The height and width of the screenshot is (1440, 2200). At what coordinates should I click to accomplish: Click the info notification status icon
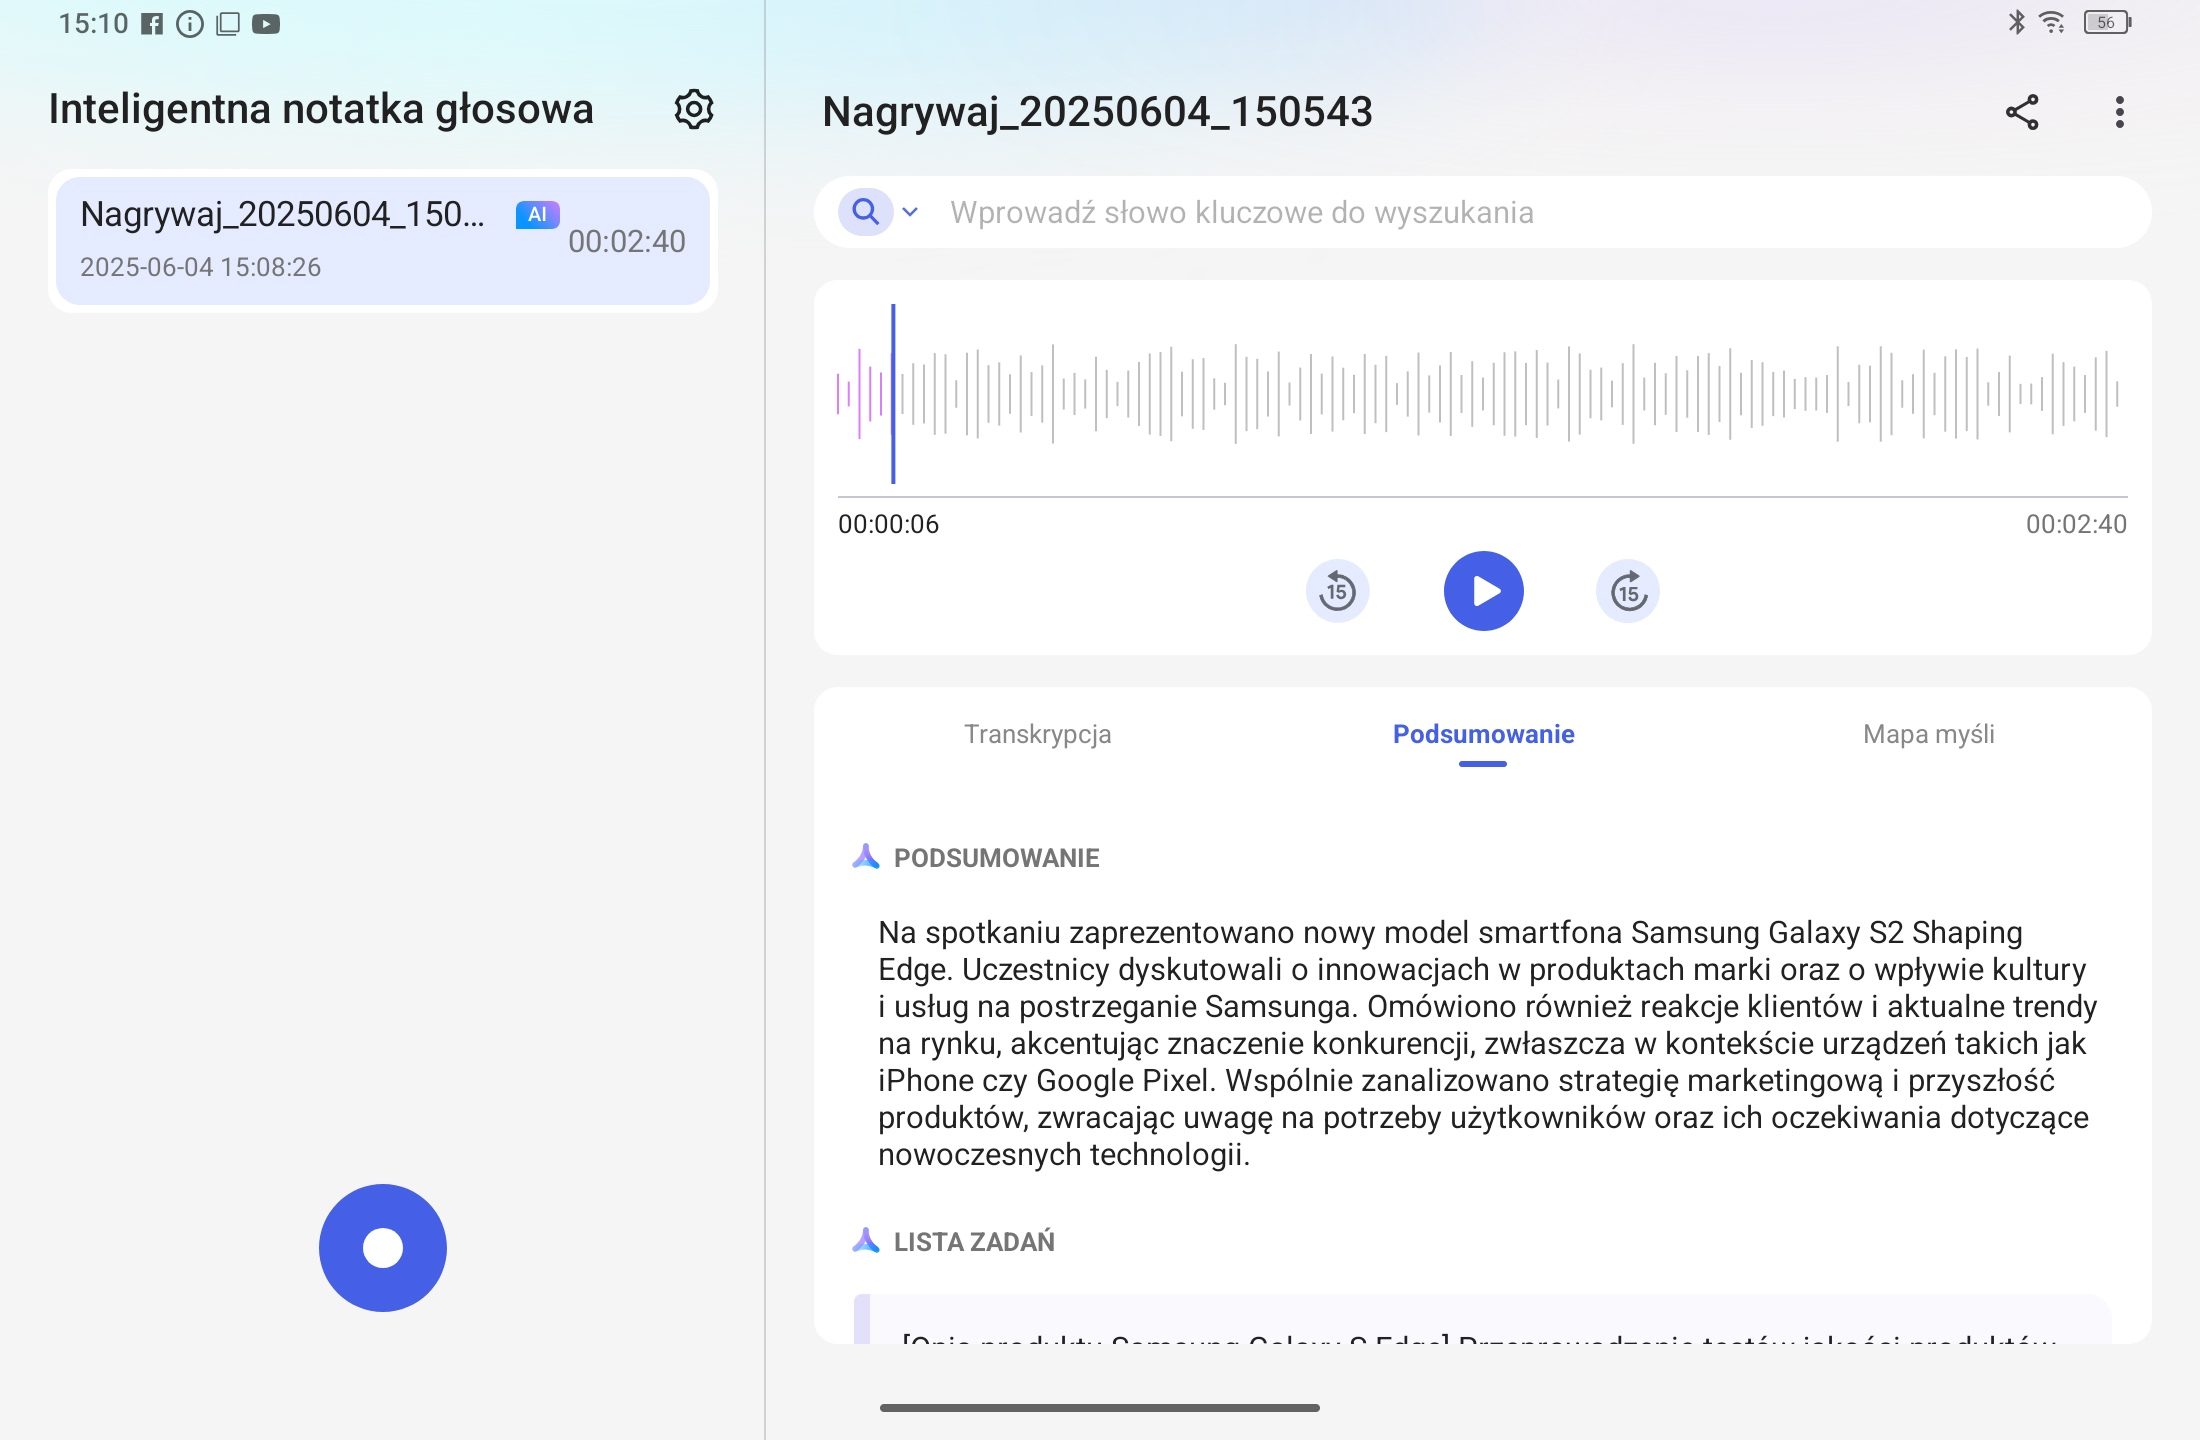click(189, 24)
